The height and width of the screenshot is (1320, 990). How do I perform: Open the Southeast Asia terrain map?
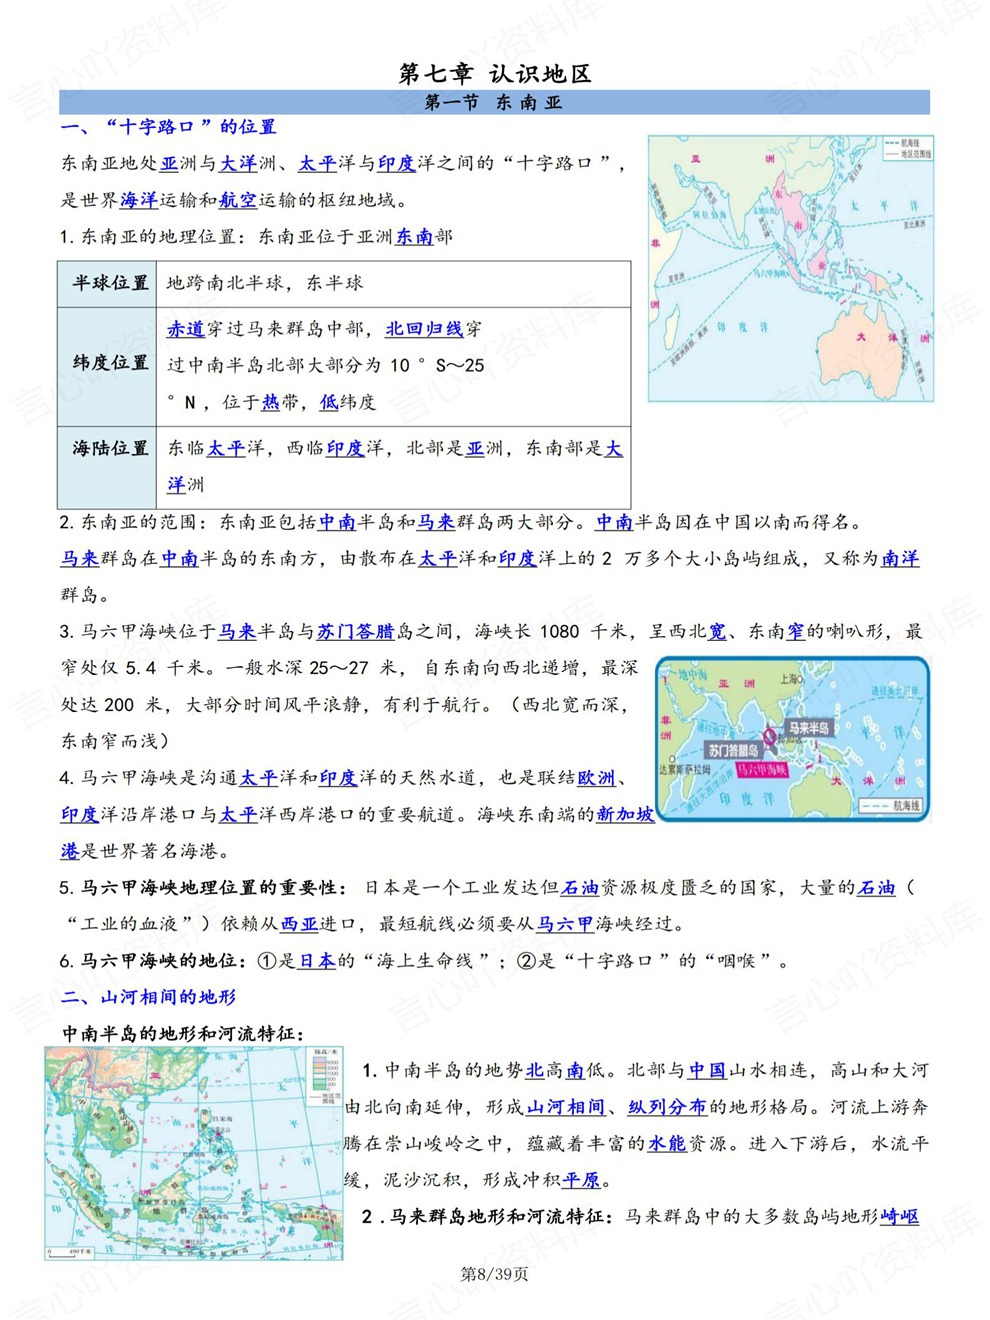click(x=194, y=1153)
